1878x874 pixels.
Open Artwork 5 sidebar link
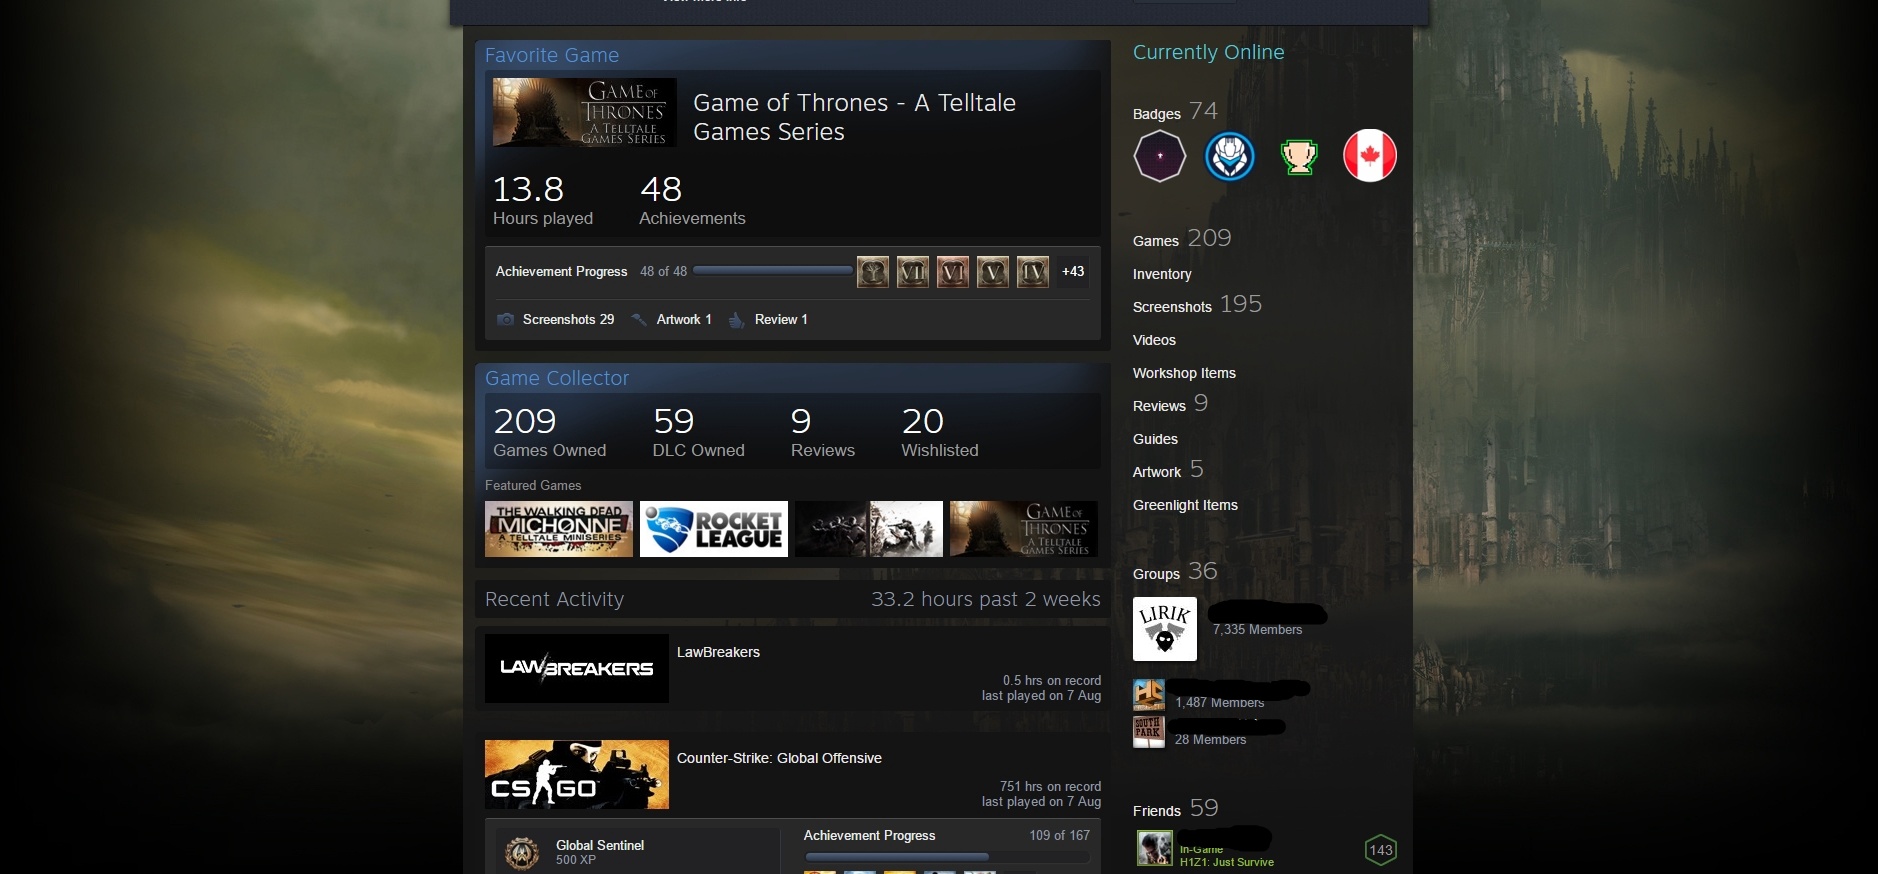[1168, 470]
